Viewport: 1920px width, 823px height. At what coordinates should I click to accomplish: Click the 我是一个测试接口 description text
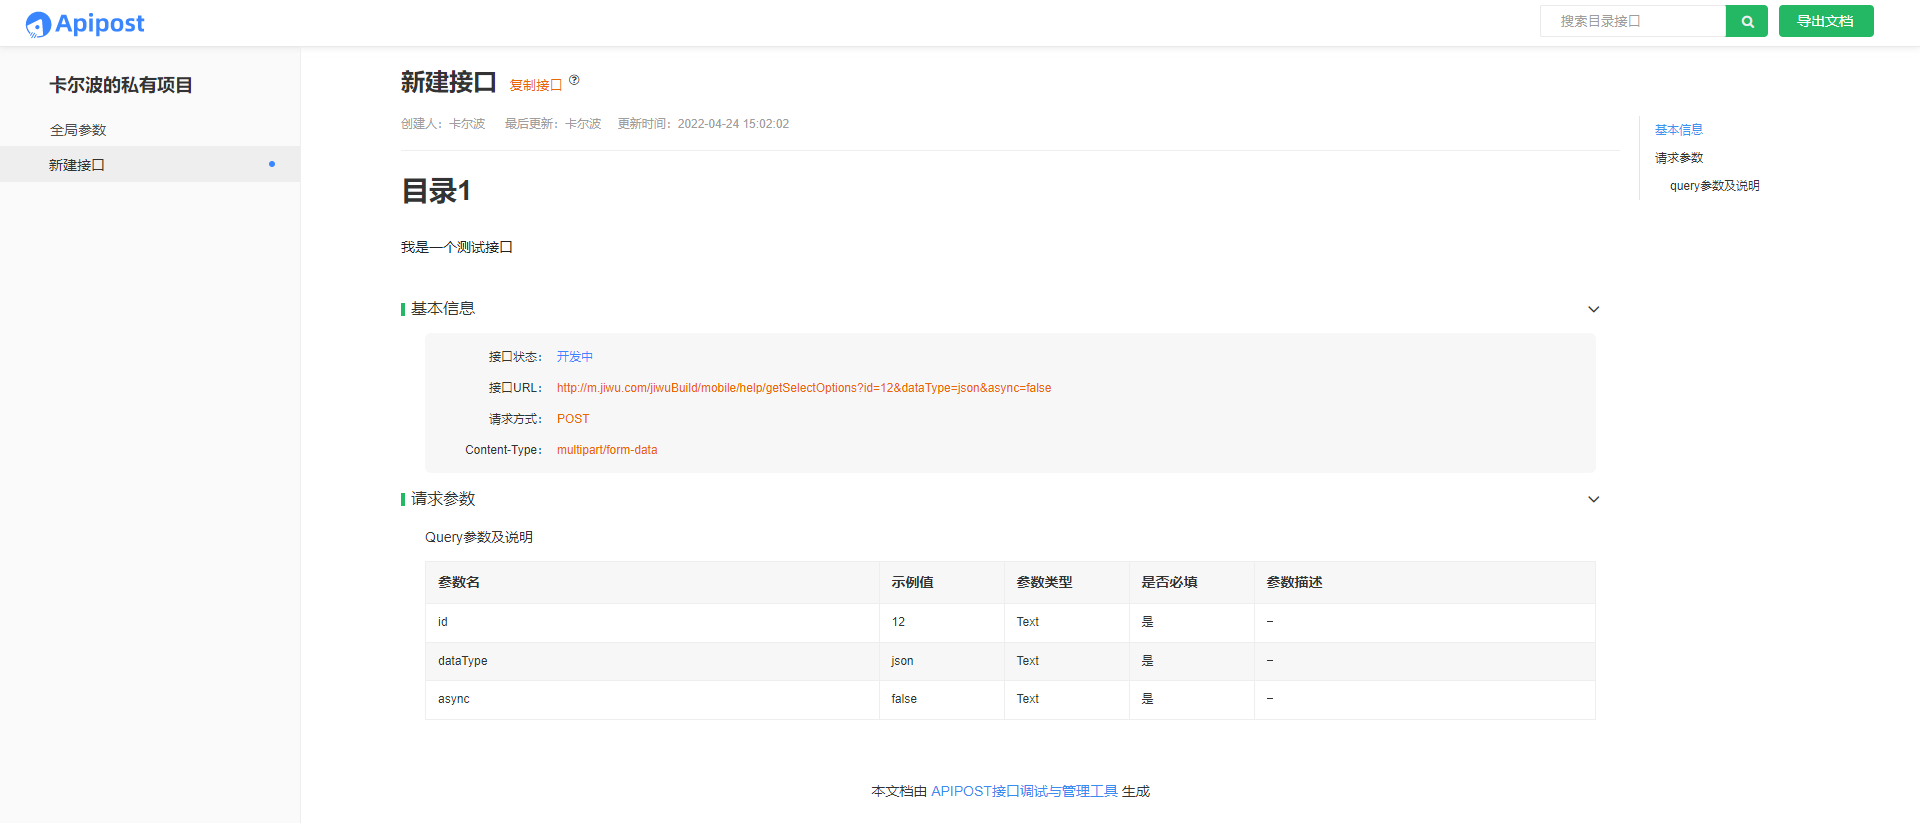coord(457,247)
